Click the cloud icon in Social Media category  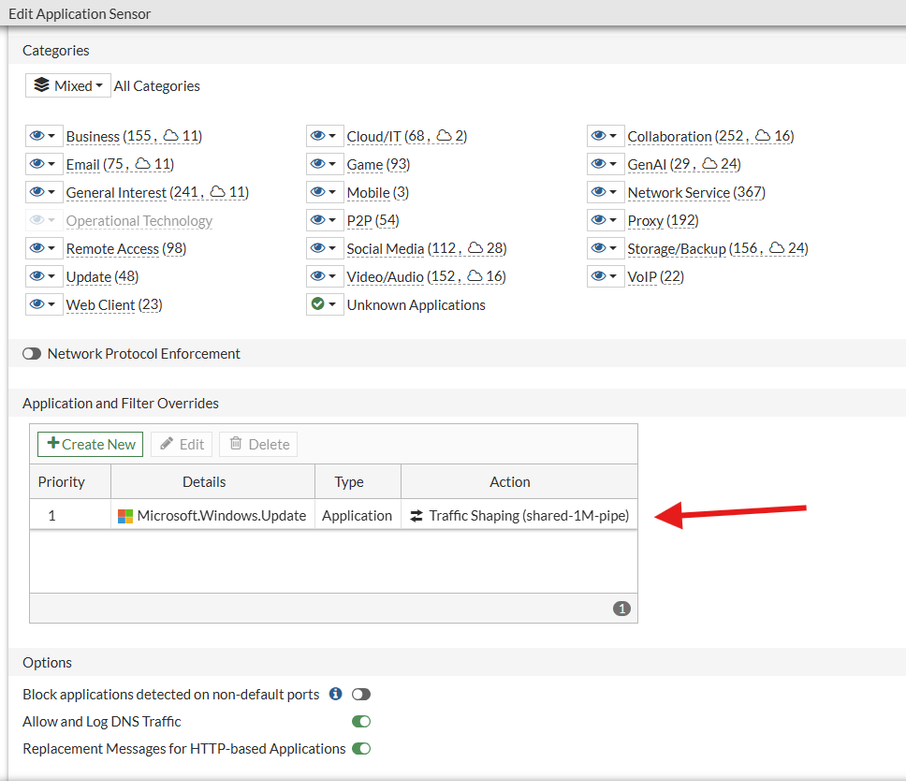[x=475, y=248]
